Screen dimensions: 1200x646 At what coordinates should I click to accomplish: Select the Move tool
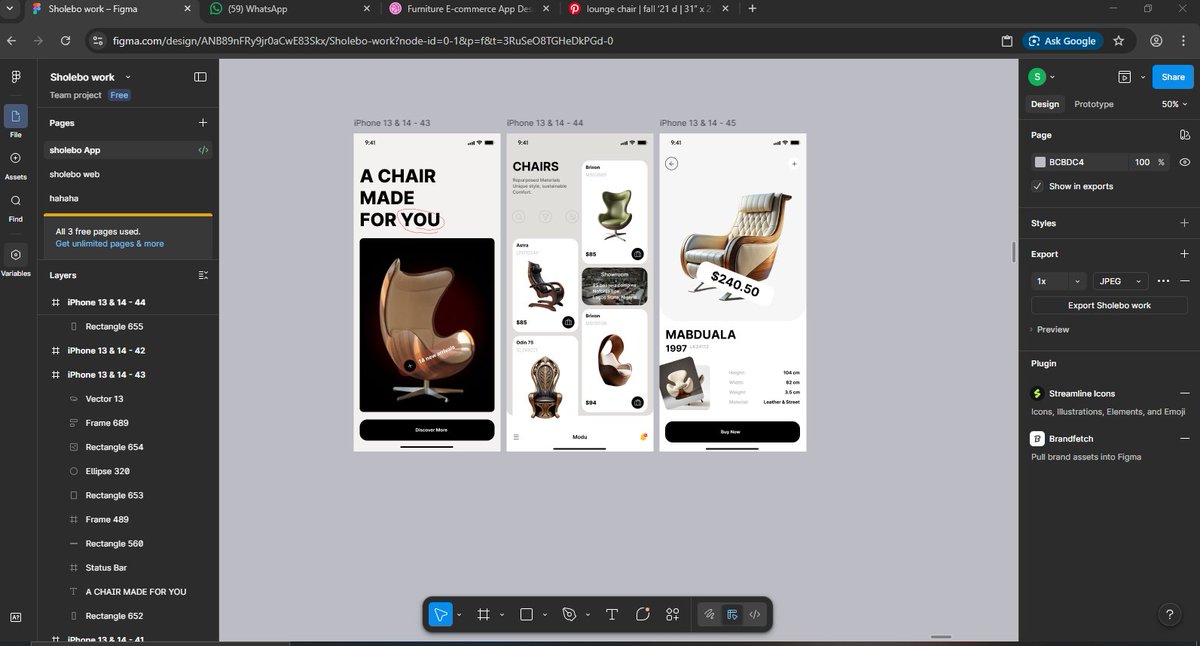441,614
